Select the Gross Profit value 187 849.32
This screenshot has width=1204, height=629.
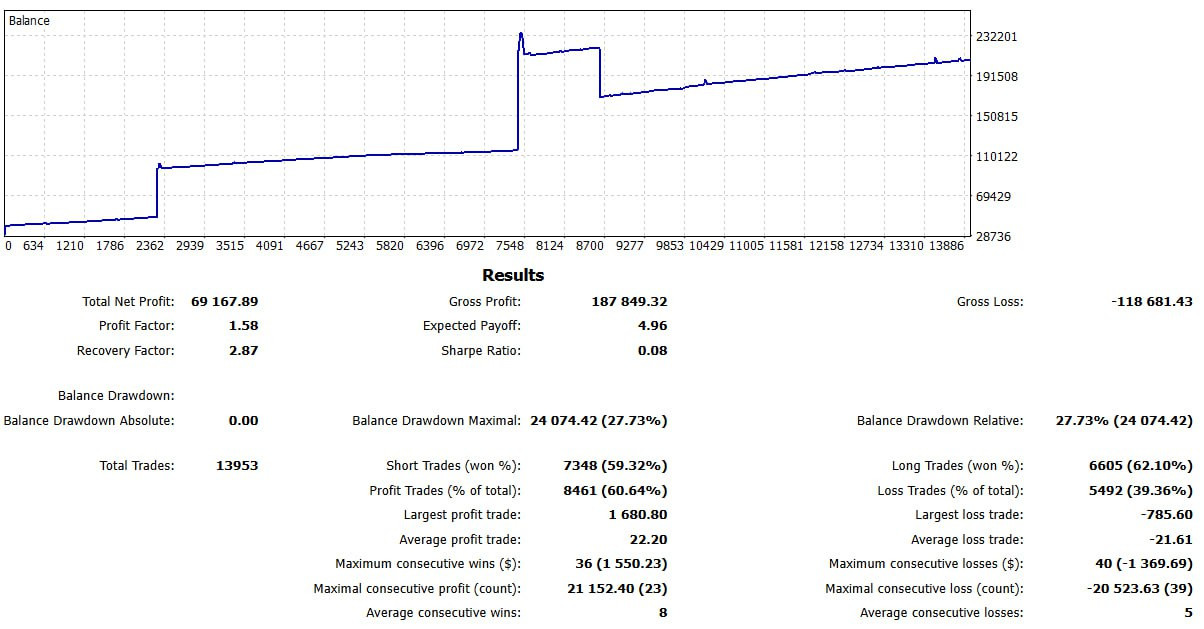(630, 301)
